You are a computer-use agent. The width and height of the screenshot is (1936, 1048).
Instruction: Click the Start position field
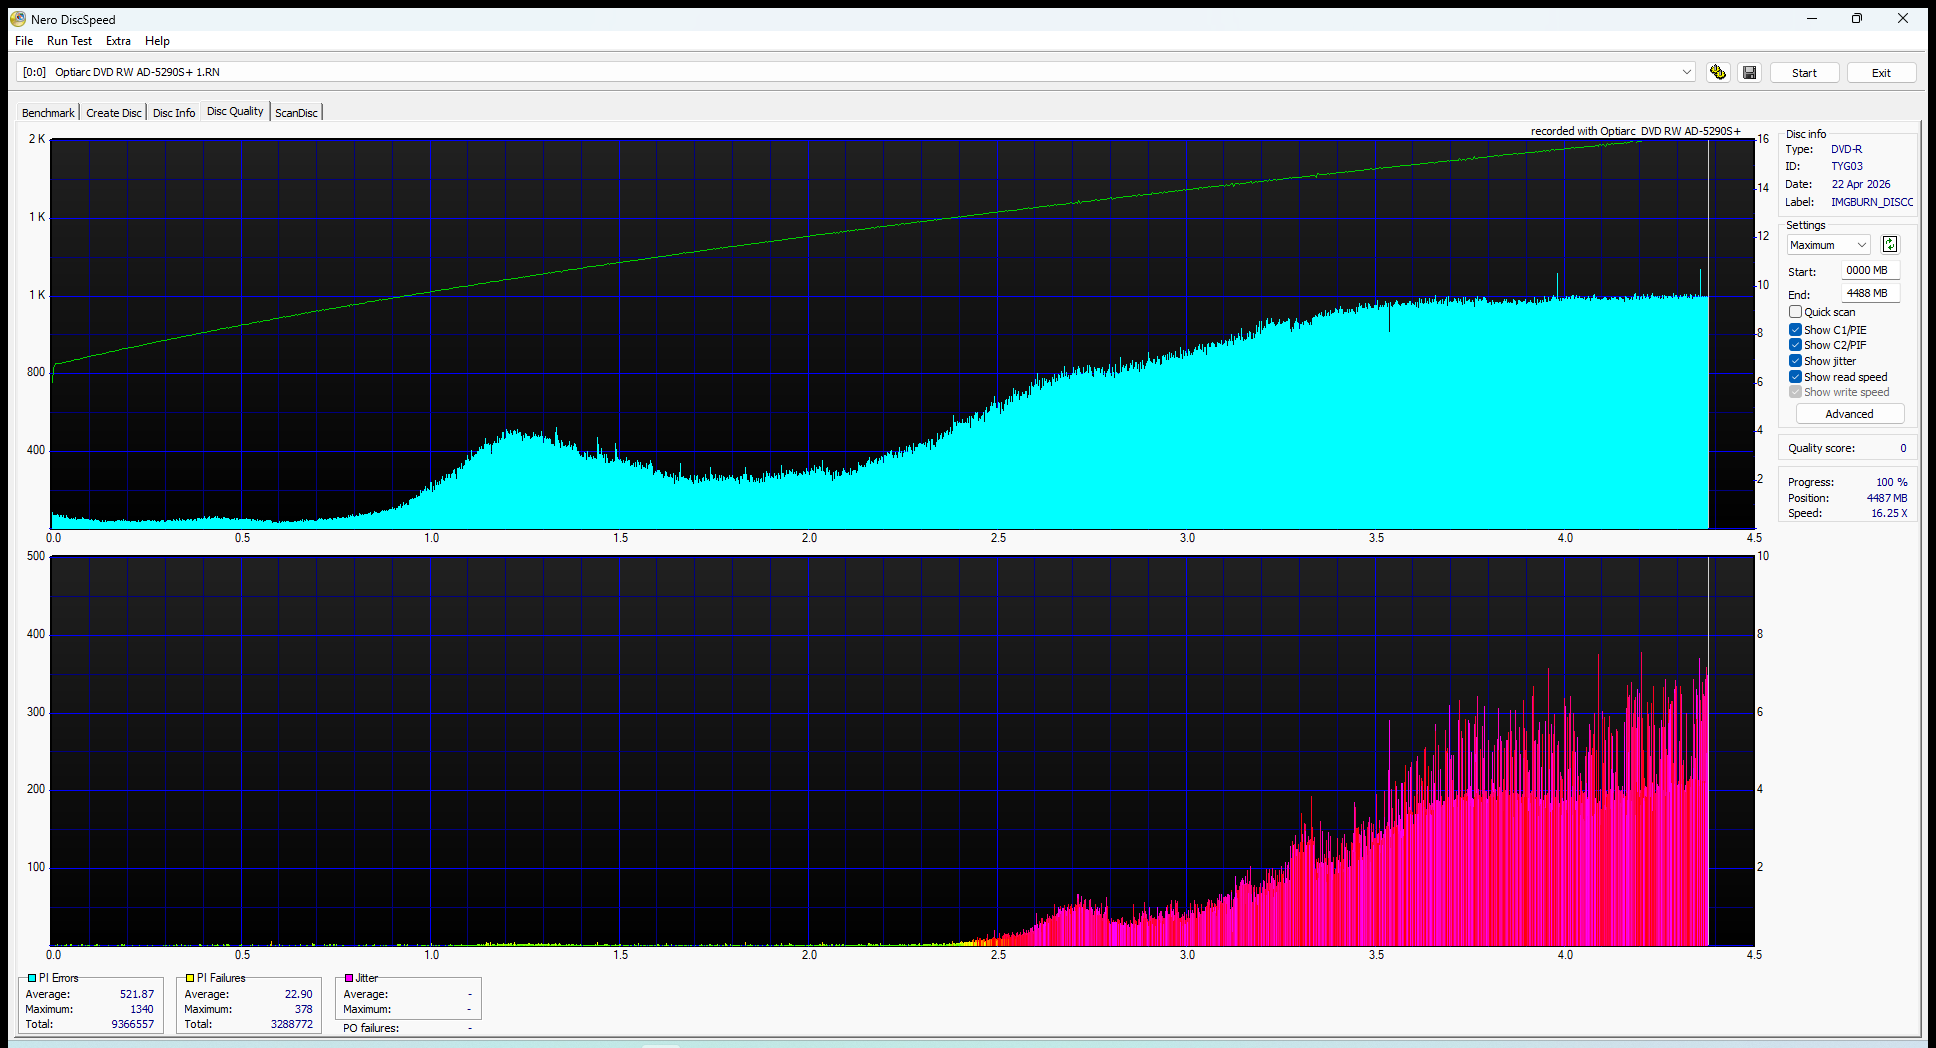1869,271
